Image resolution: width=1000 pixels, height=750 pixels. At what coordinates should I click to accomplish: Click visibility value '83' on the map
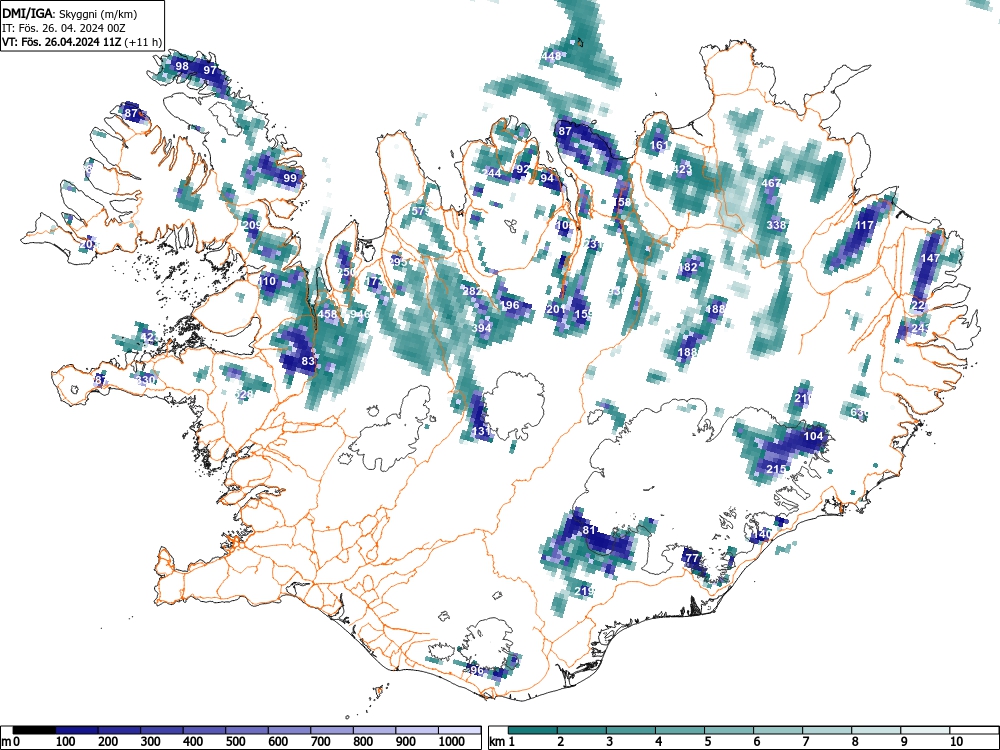point(308,360)
